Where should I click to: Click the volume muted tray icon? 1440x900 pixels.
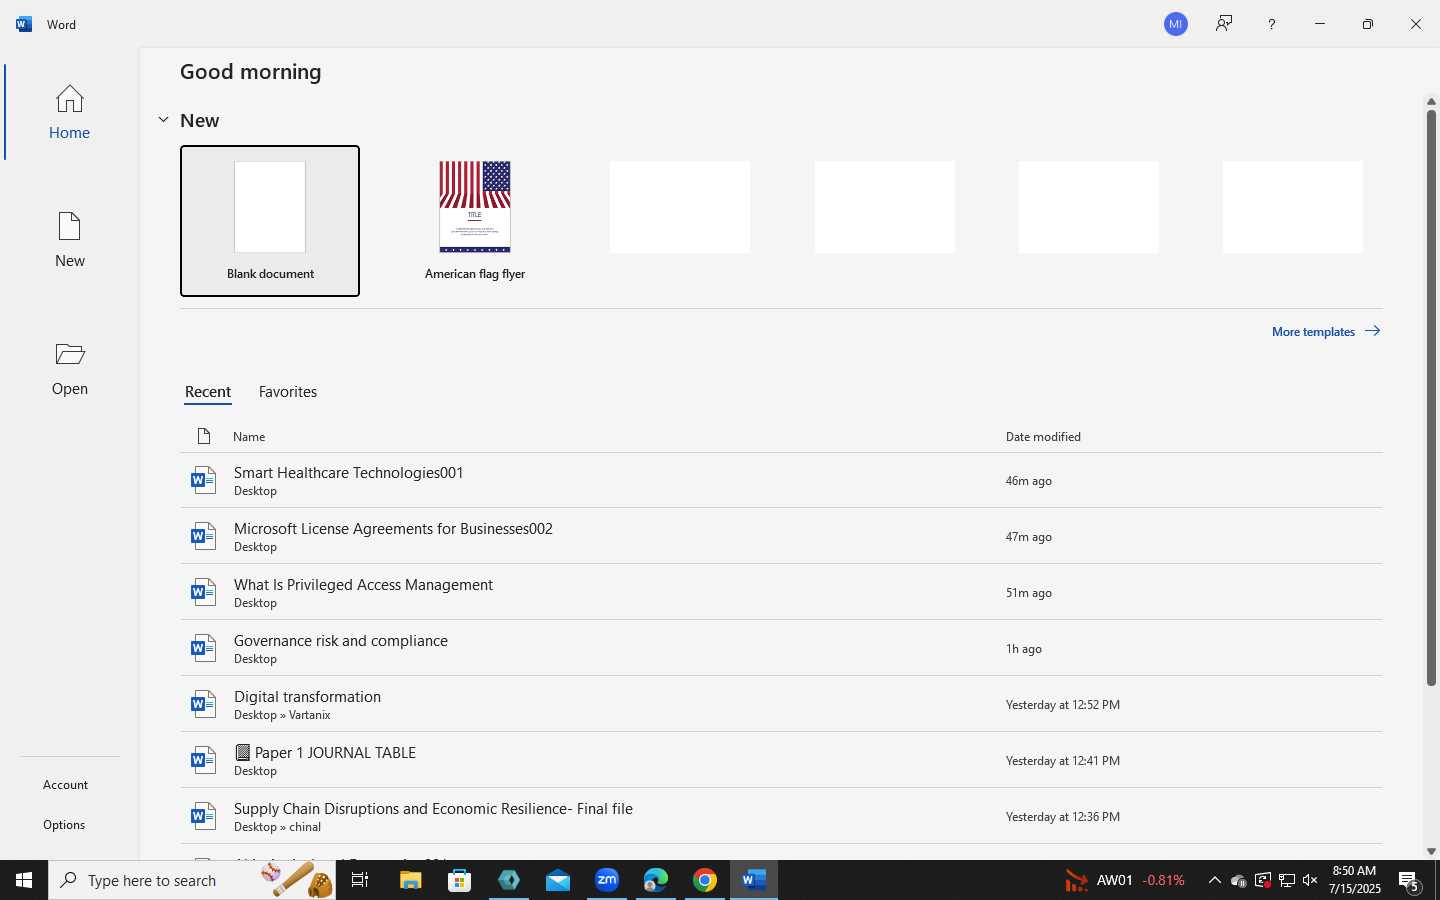point(1310,880)
